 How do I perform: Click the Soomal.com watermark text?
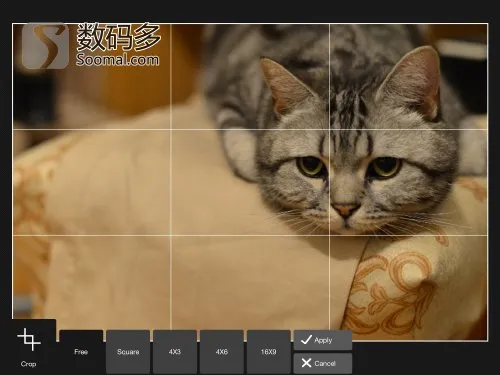[117, 60]
